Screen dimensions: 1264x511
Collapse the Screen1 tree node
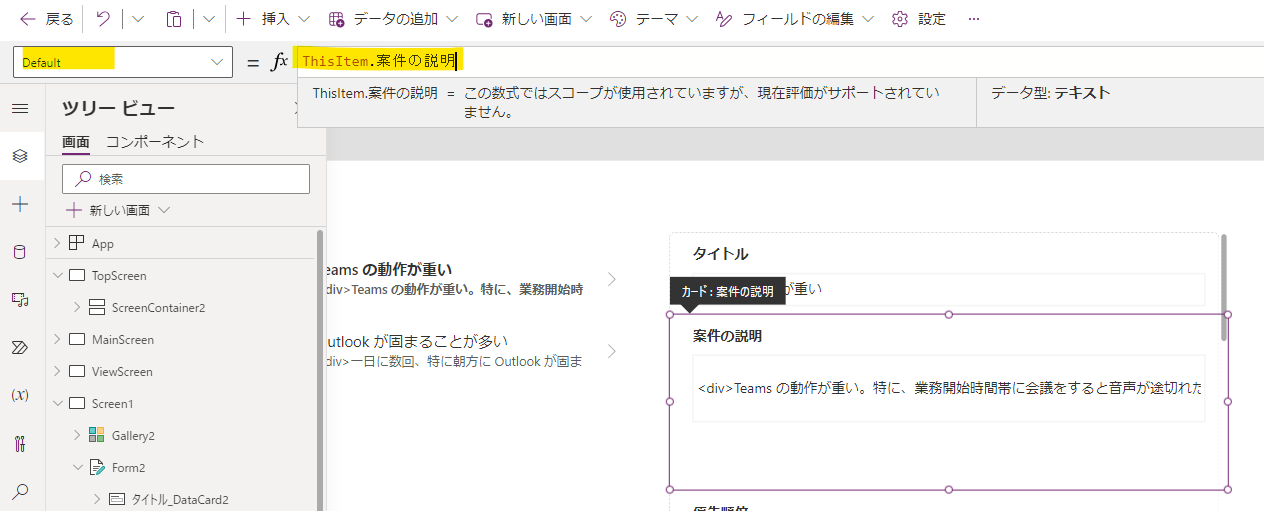[57, 403]
